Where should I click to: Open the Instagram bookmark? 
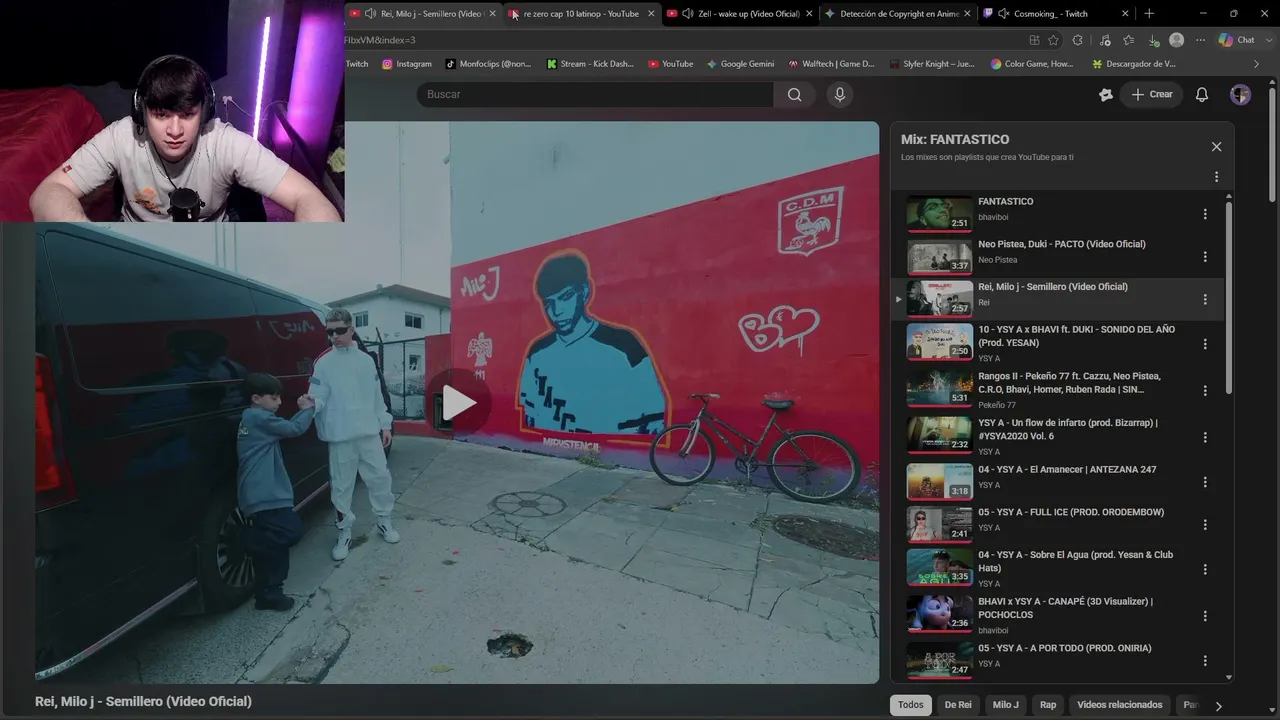pyautogui.click(x=407, y=64)
